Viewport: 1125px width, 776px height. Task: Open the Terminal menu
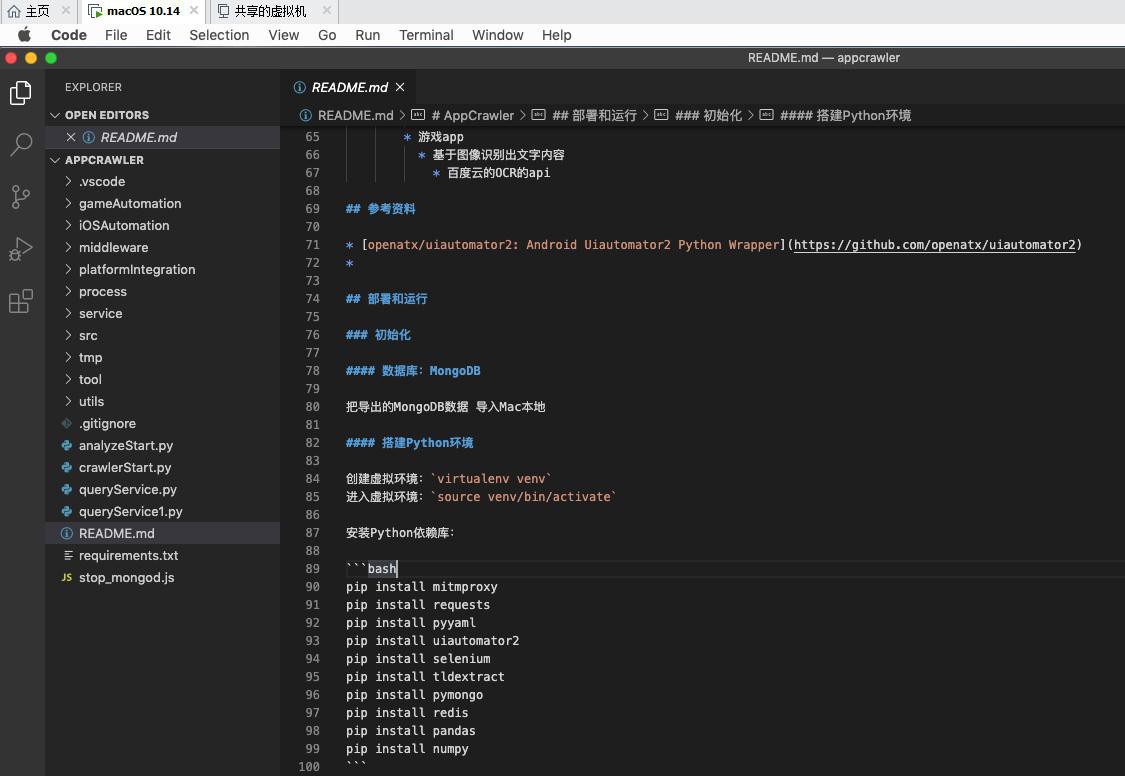coord(426,35)
